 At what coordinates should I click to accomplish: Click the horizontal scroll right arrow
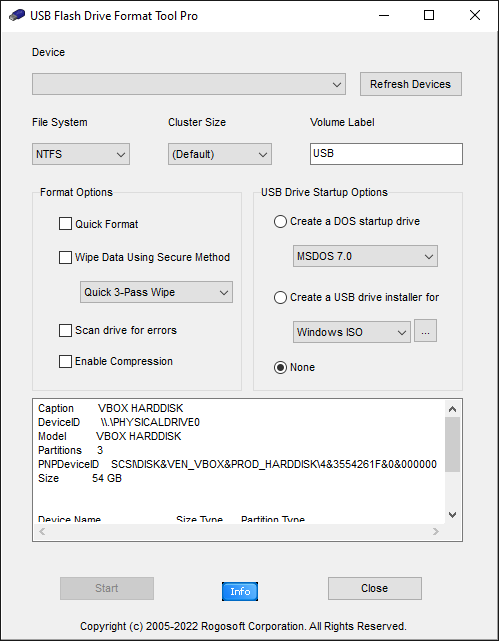436,531
